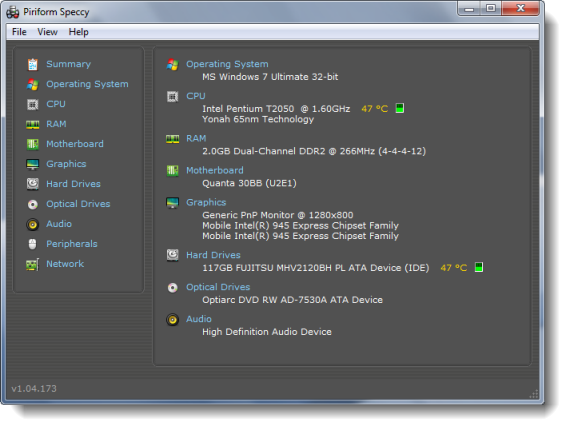Click the green CPU temperature indicator
570x430 pixels.
tap(400, 108)
